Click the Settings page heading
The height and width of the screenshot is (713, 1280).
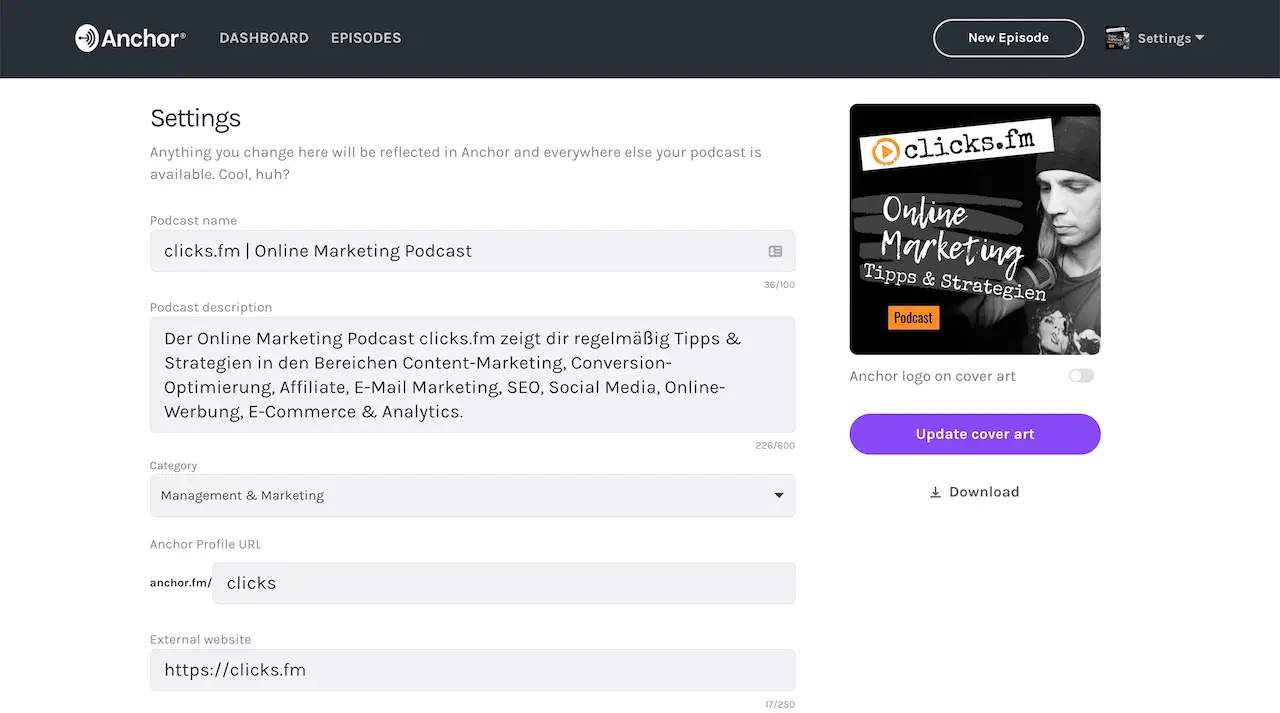pos(195,118)
